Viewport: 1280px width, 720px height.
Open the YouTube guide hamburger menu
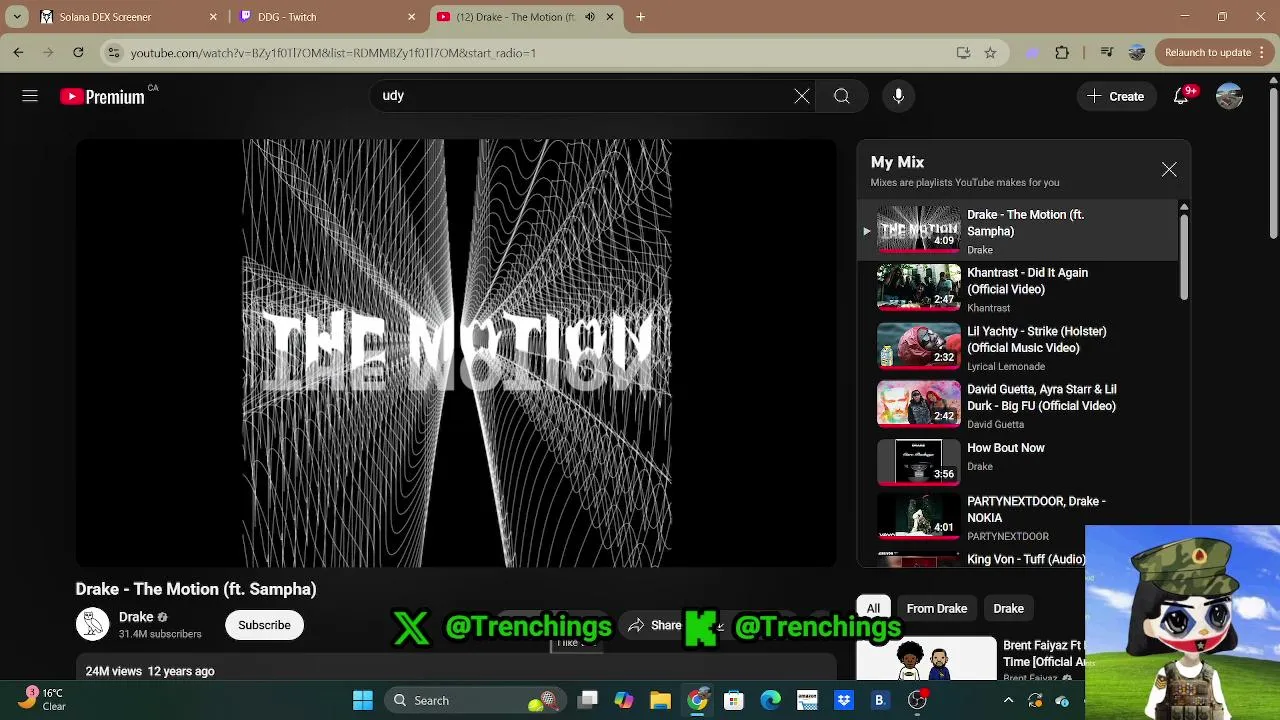(x=30, y=96)
